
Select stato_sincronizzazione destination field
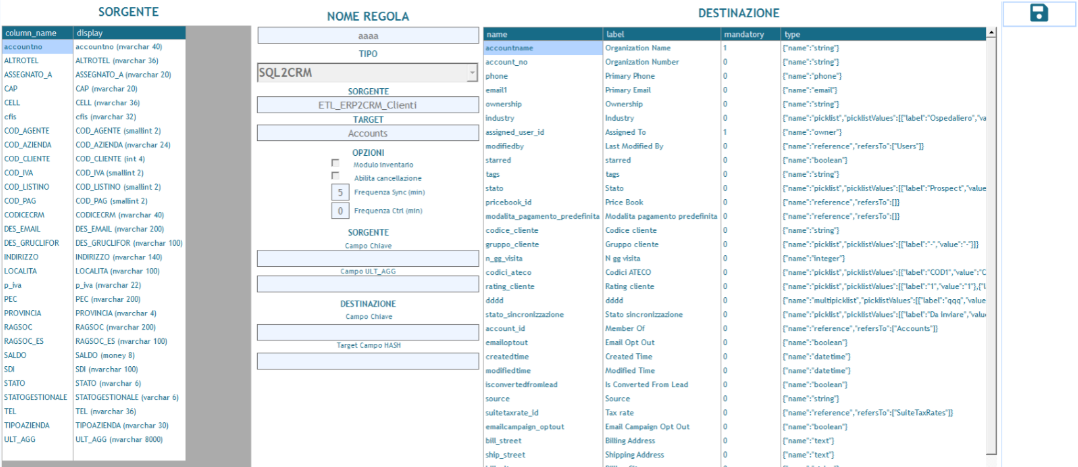(x=542, y=314)
